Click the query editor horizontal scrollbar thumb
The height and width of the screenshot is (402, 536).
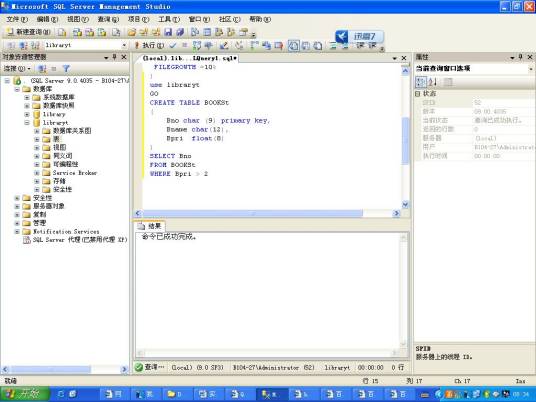[x=252, y=213]
